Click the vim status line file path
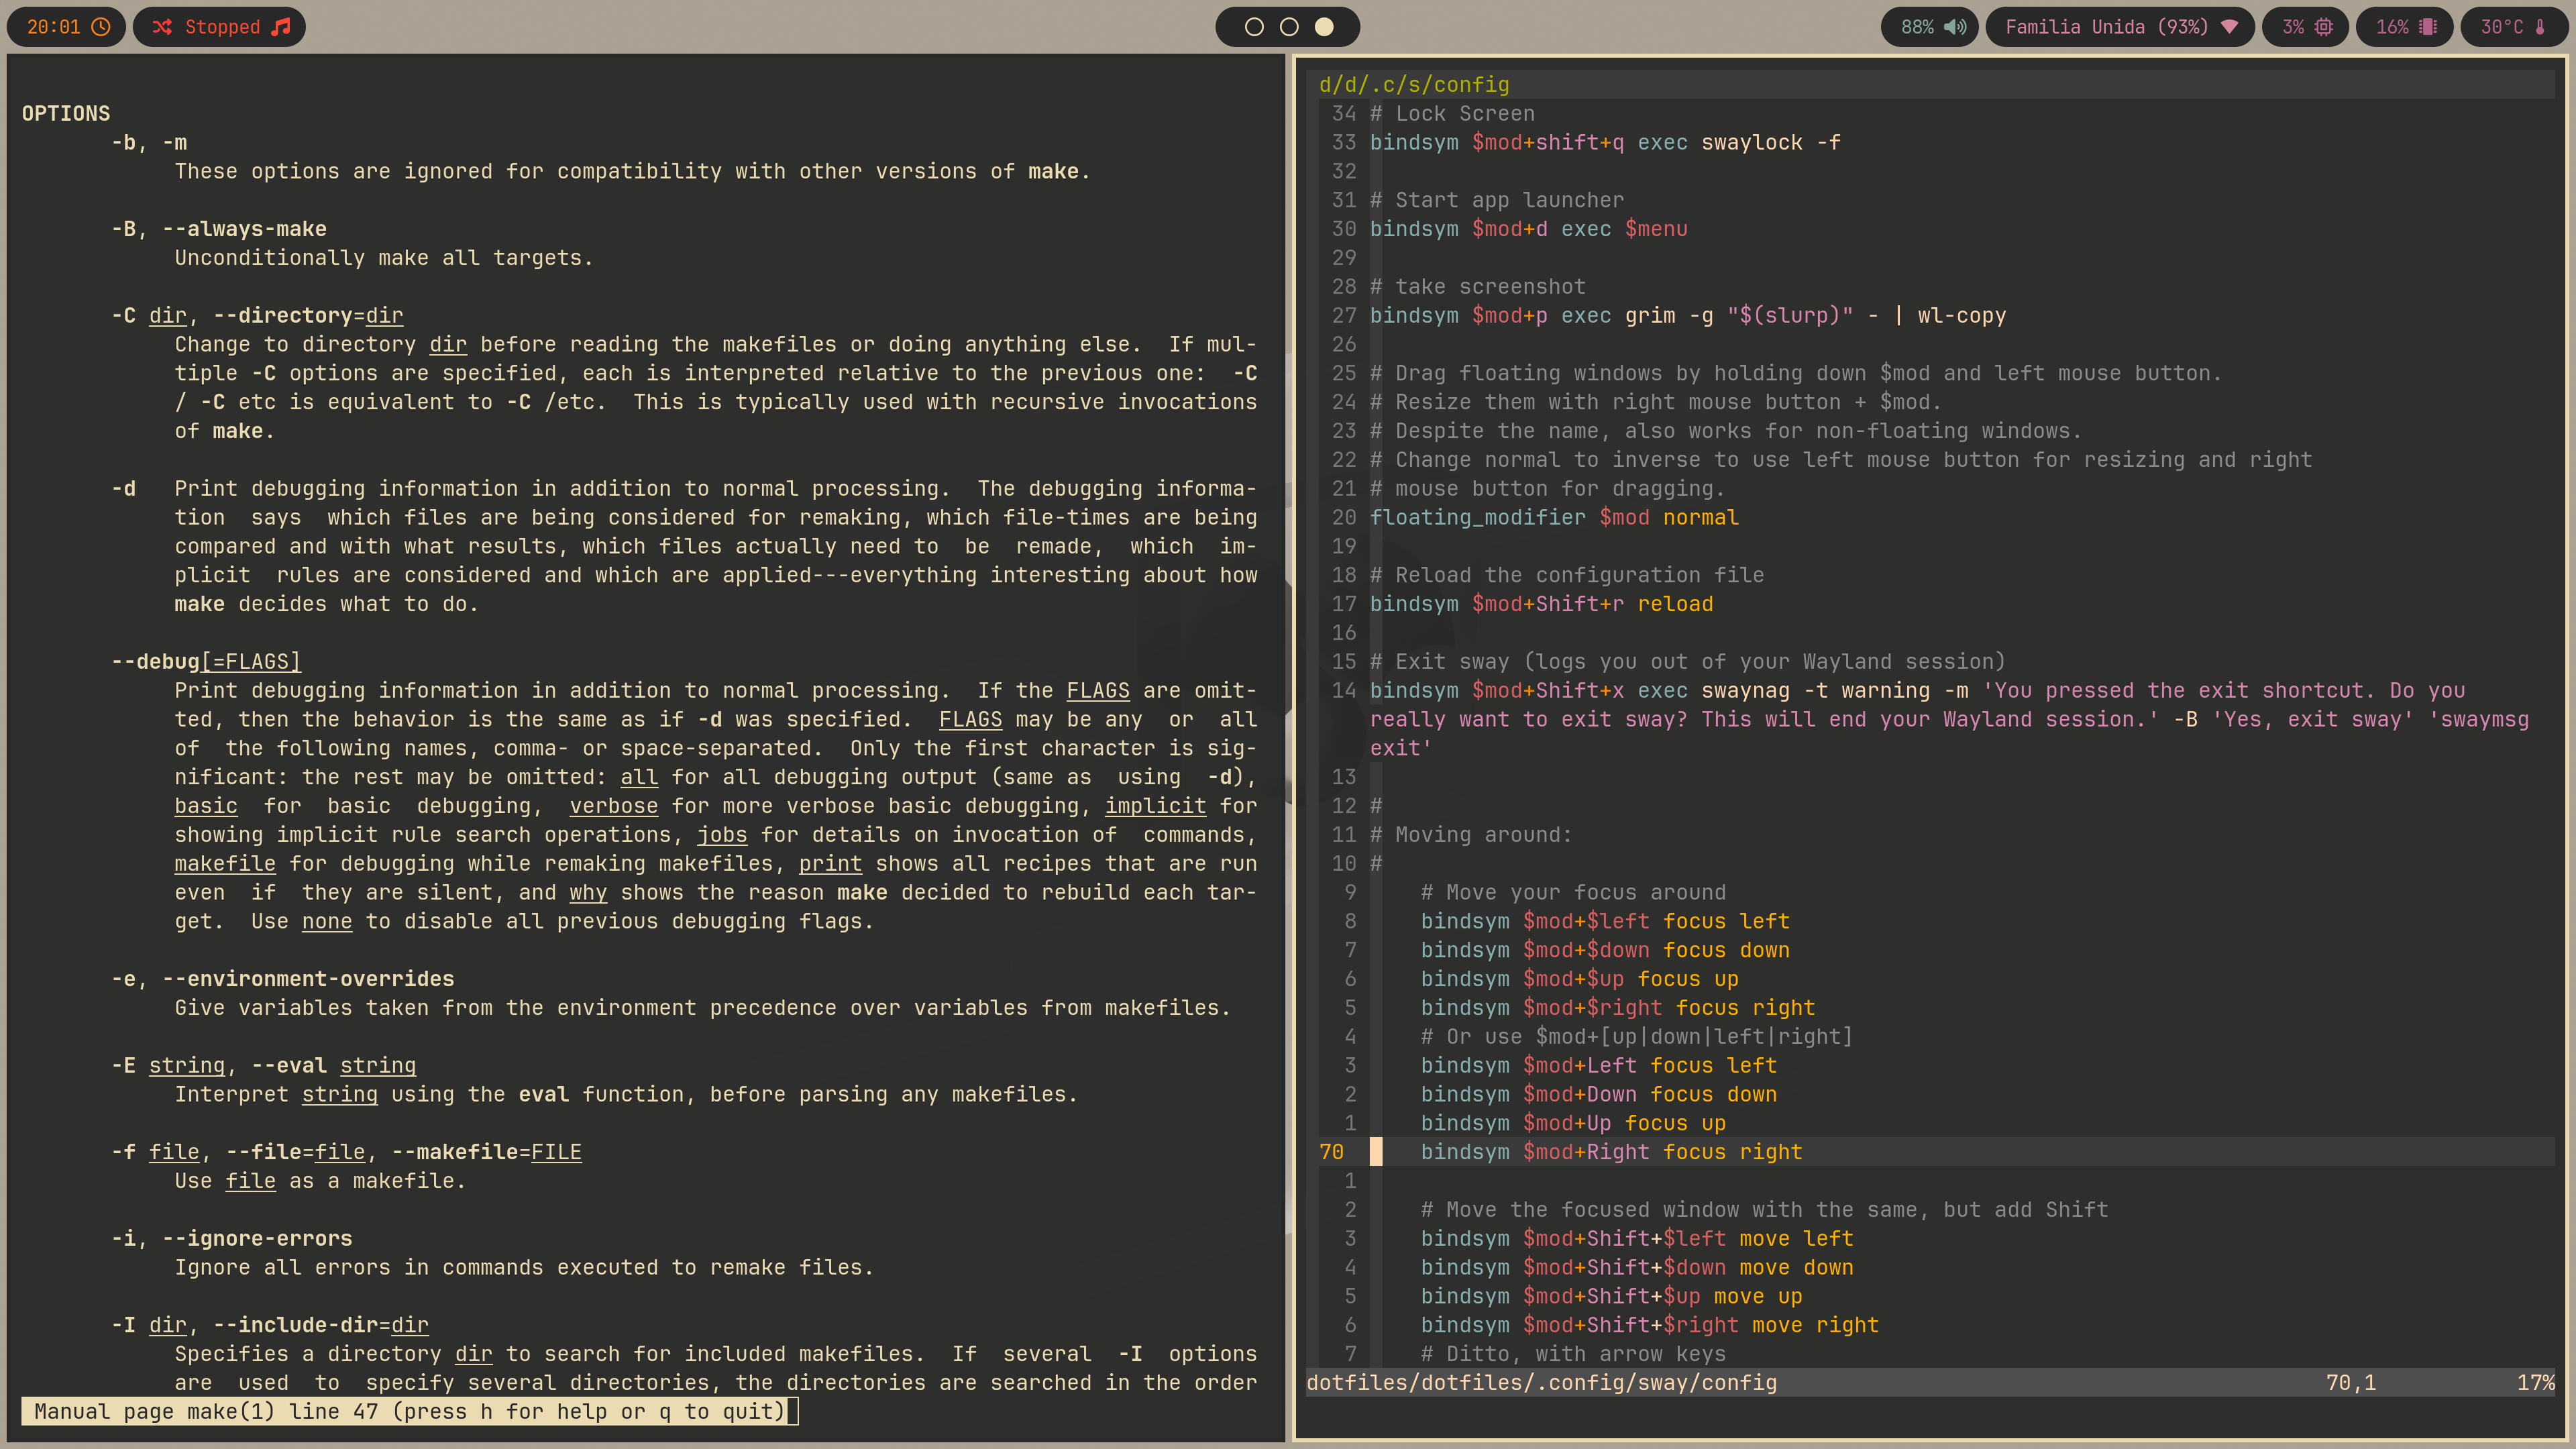 [1541, 1382]
